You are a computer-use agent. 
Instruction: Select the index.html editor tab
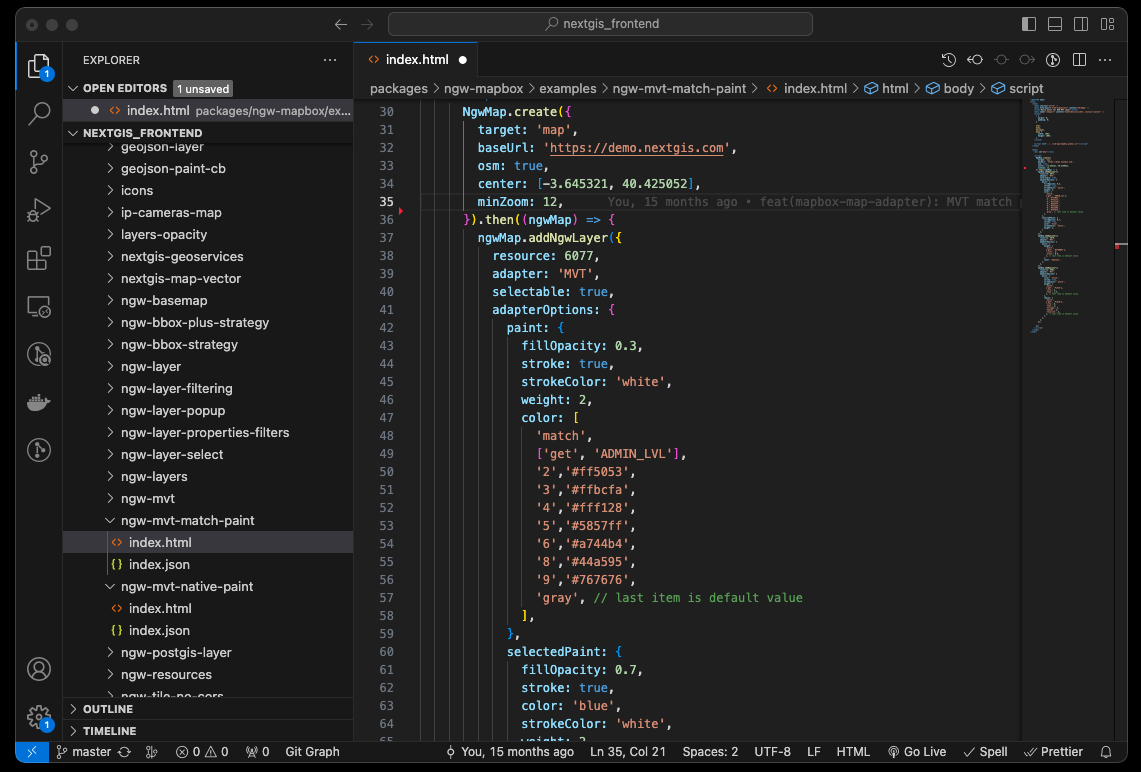point(416,60)
